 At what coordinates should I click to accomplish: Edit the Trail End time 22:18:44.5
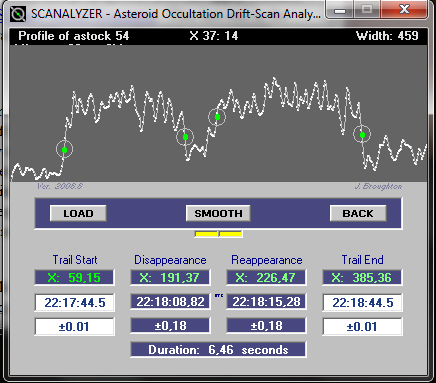pyautogui.click(x=362, y=303)
